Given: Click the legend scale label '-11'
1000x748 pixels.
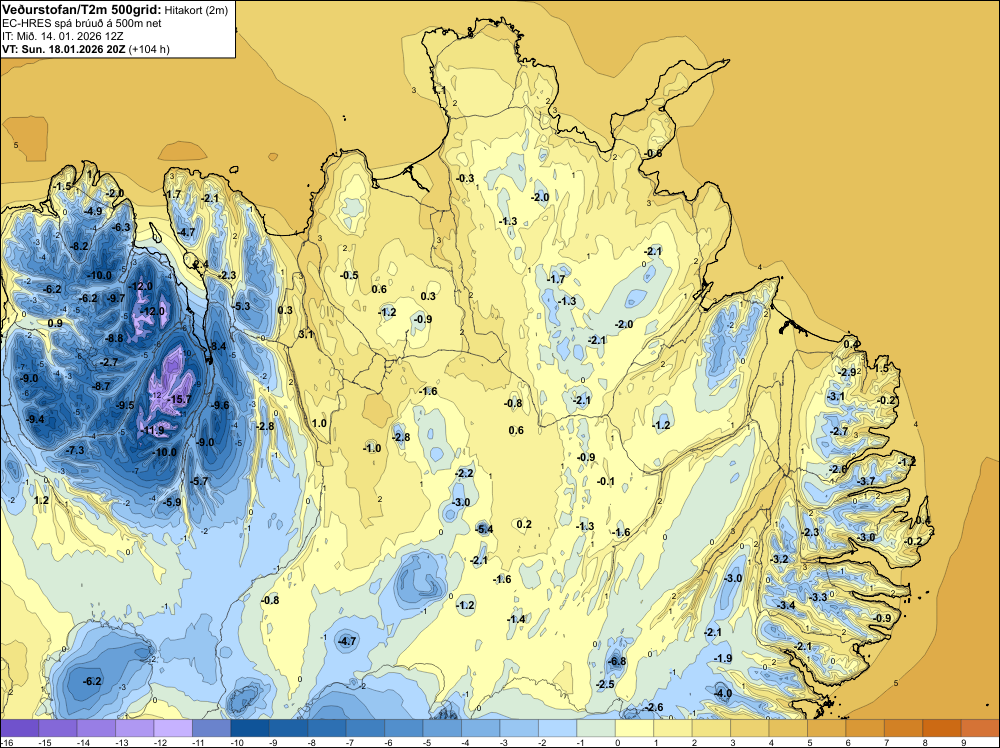Looking at the screenshot, I should click(x=198, y=742).
